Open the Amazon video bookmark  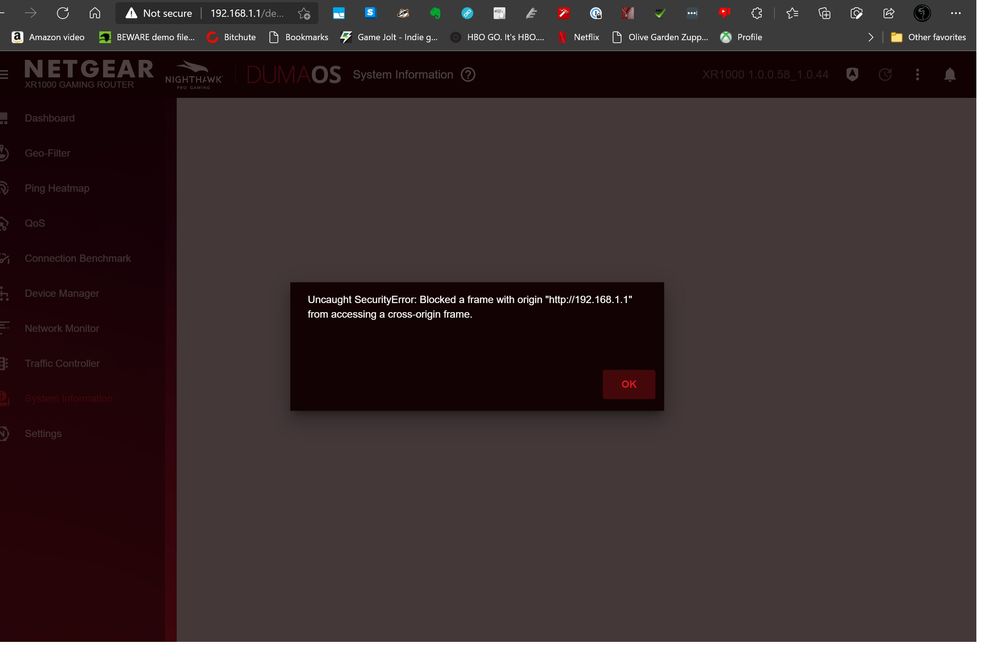pos(48,37)
